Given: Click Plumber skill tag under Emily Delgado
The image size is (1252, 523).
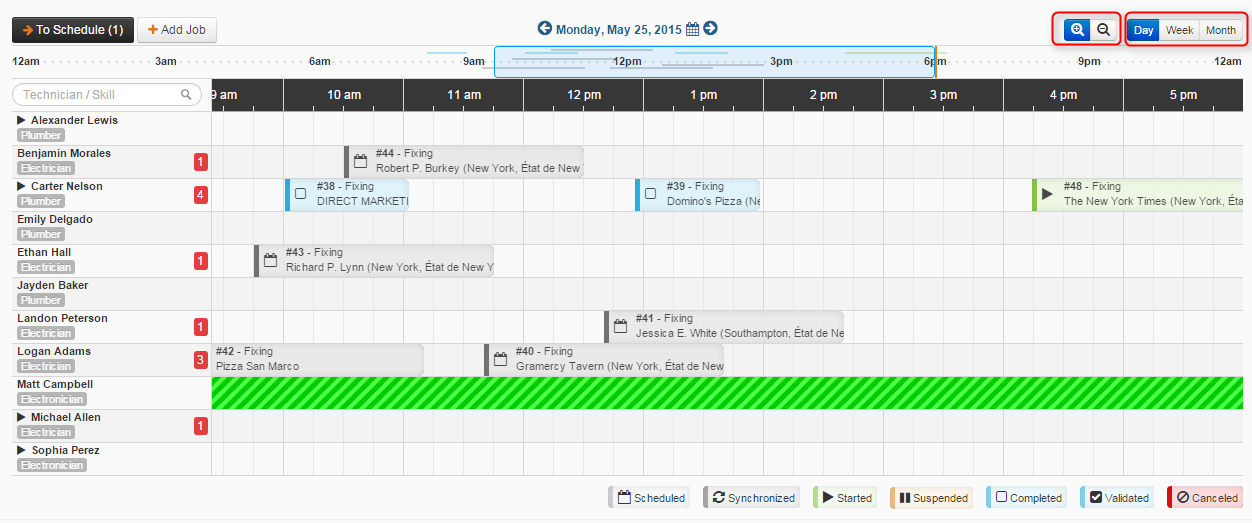Looking at the screenshot, I should coord(41,234).
